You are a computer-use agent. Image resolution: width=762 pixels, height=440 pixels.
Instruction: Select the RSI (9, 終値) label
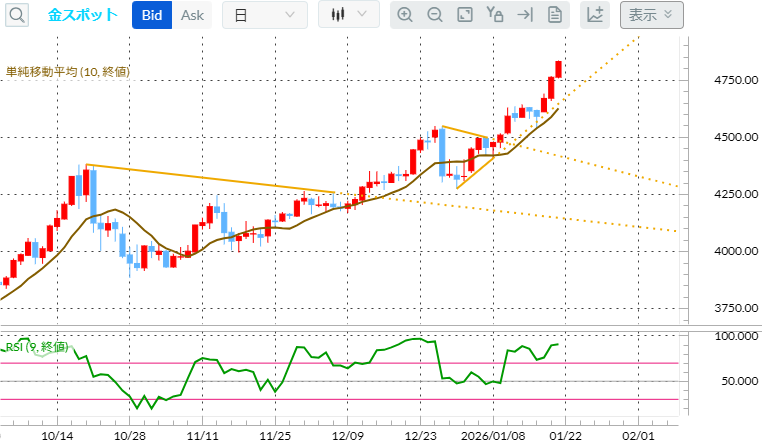click(37, 347)
